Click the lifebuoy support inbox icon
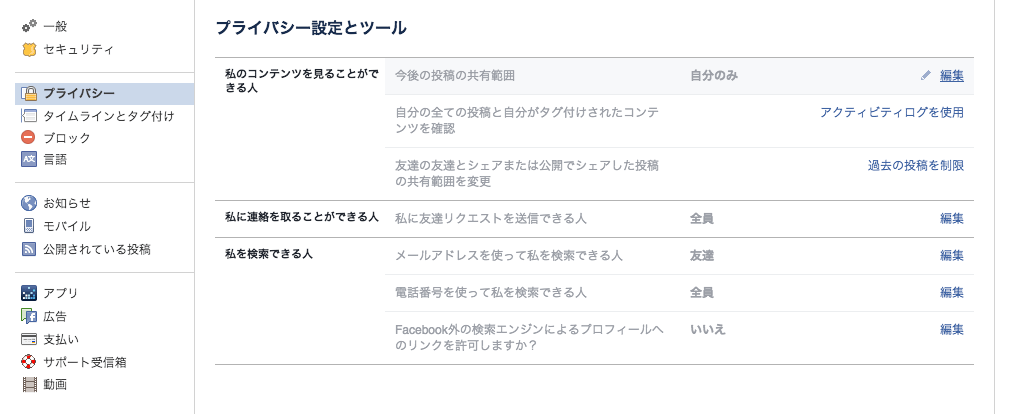 pyautogui.click(x=29, y=362)
